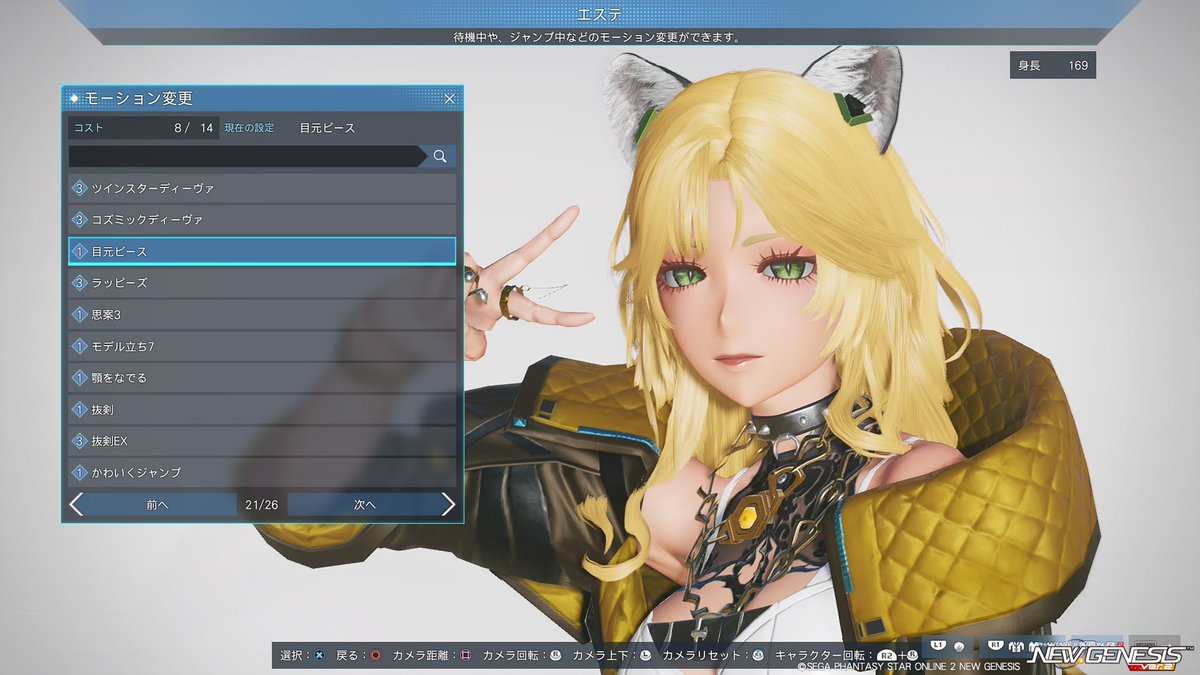Click the cost diamond icon beside 顎をなでる

pyautogui.click(x=80, y=378)
